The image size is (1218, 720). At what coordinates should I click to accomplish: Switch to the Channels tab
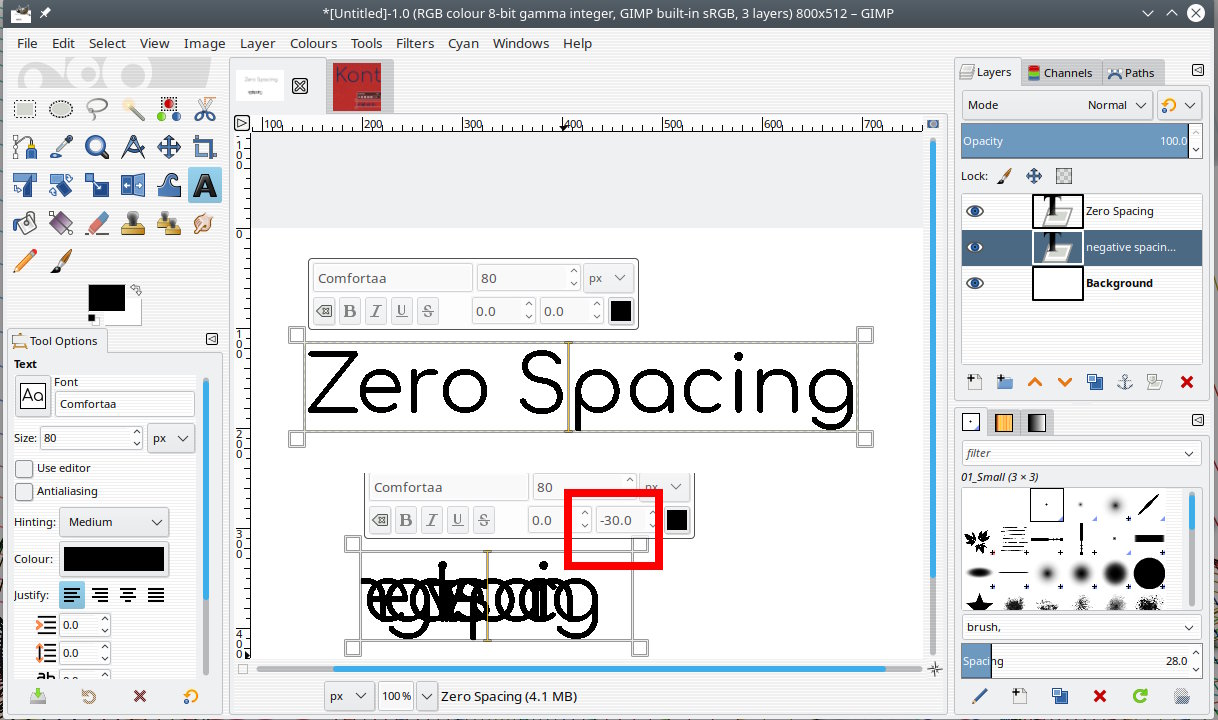pos(1060,72)
